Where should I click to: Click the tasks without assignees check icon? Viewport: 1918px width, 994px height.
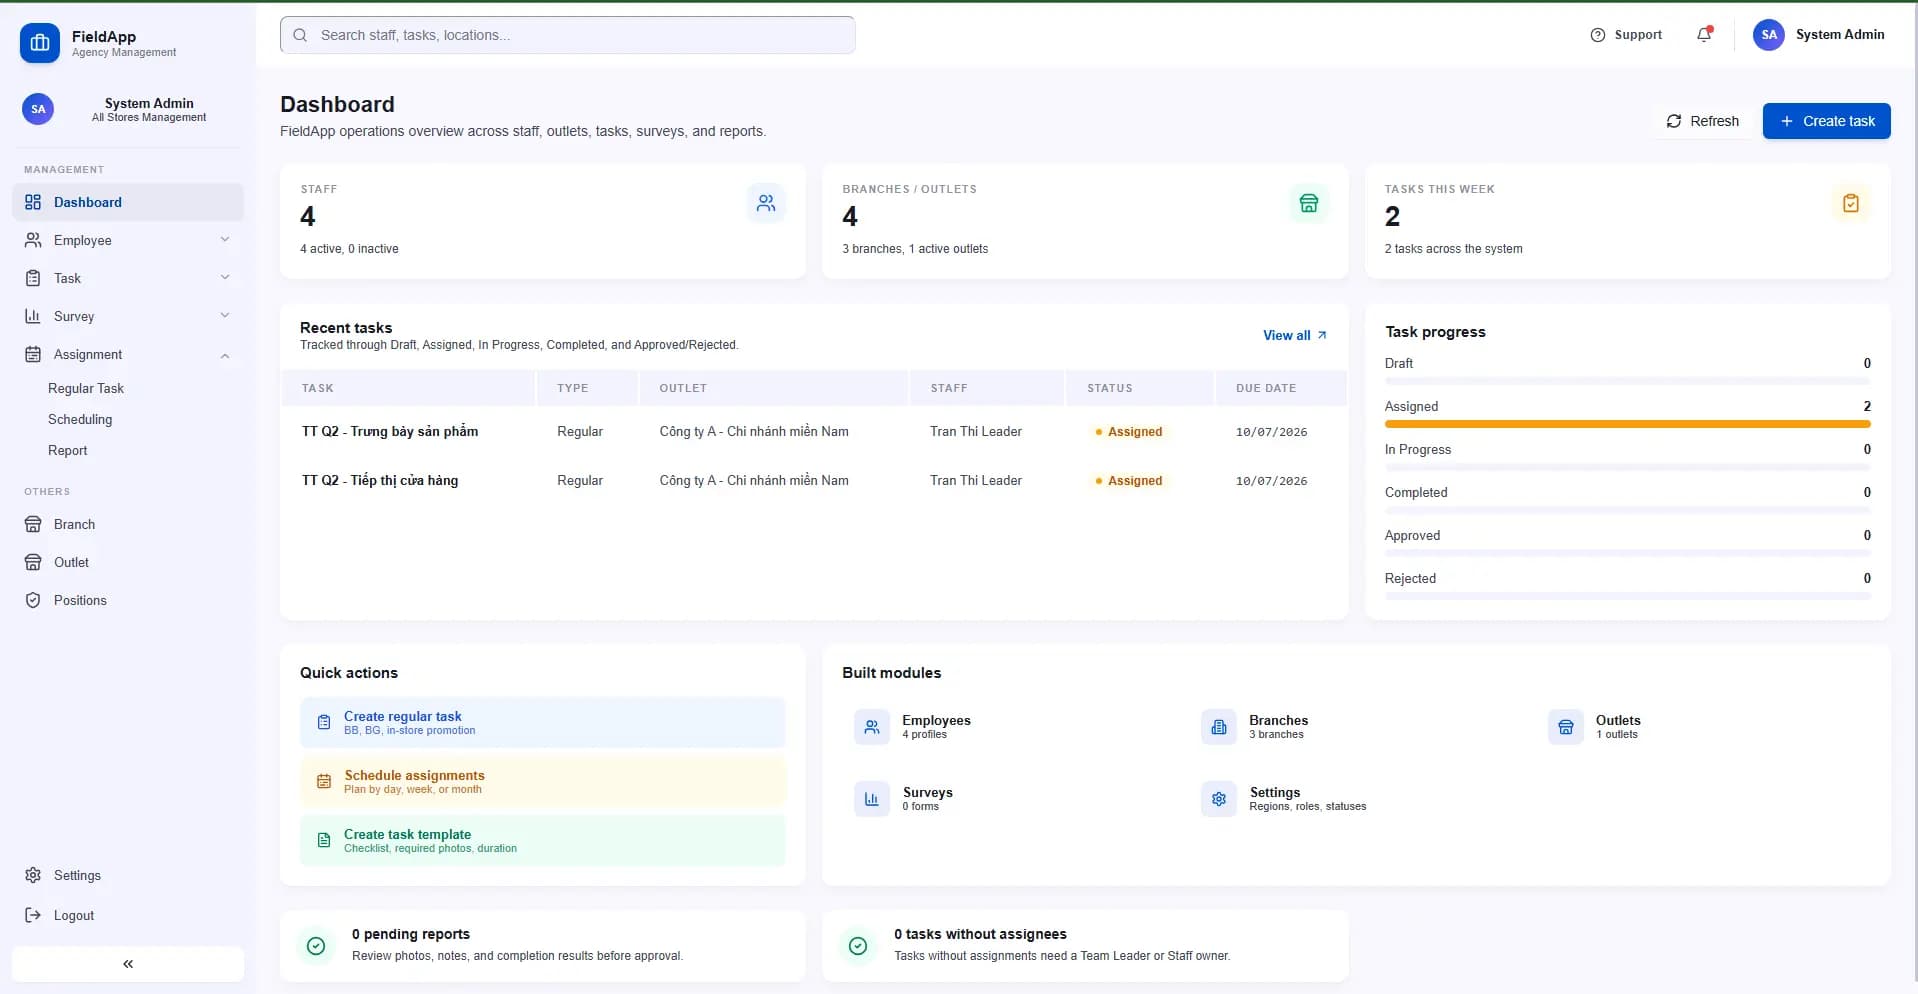tap(858, 945)
